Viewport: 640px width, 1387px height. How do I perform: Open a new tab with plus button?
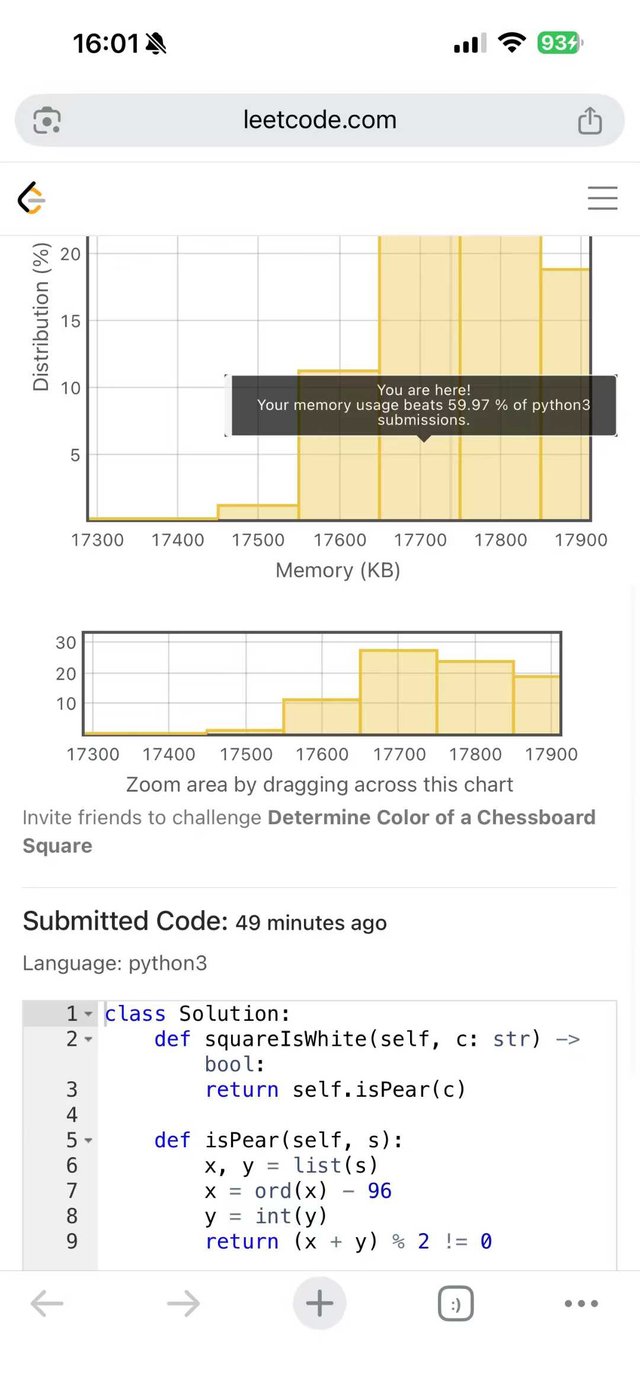[x=319, y=1303]
